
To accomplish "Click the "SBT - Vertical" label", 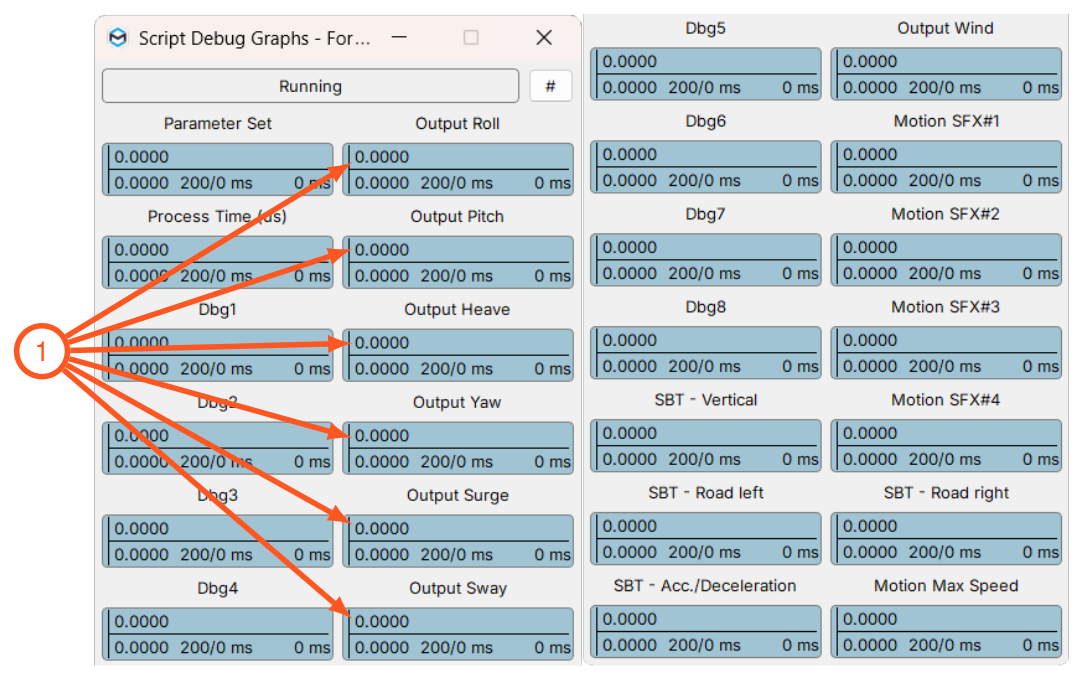I will tap(706, 400).
